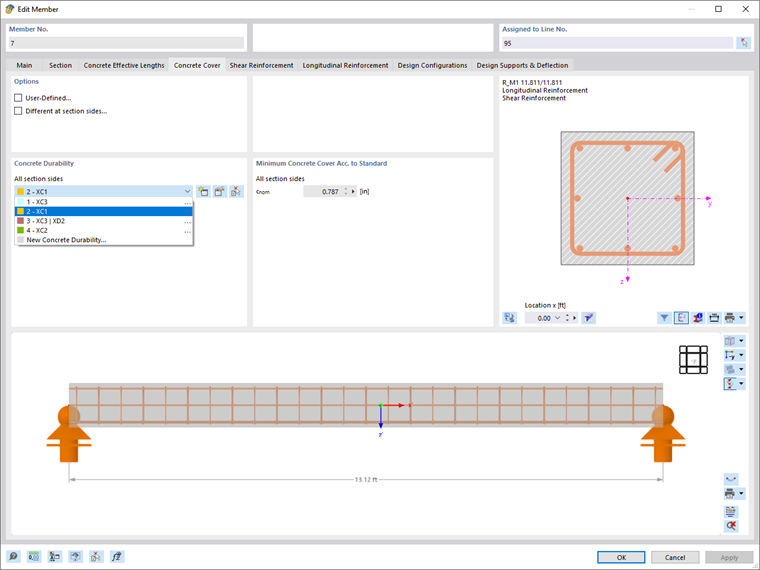The width and height of the screenshot is (760, 570).
Task: Open Design Configurations tab
Action: (432, 65)
